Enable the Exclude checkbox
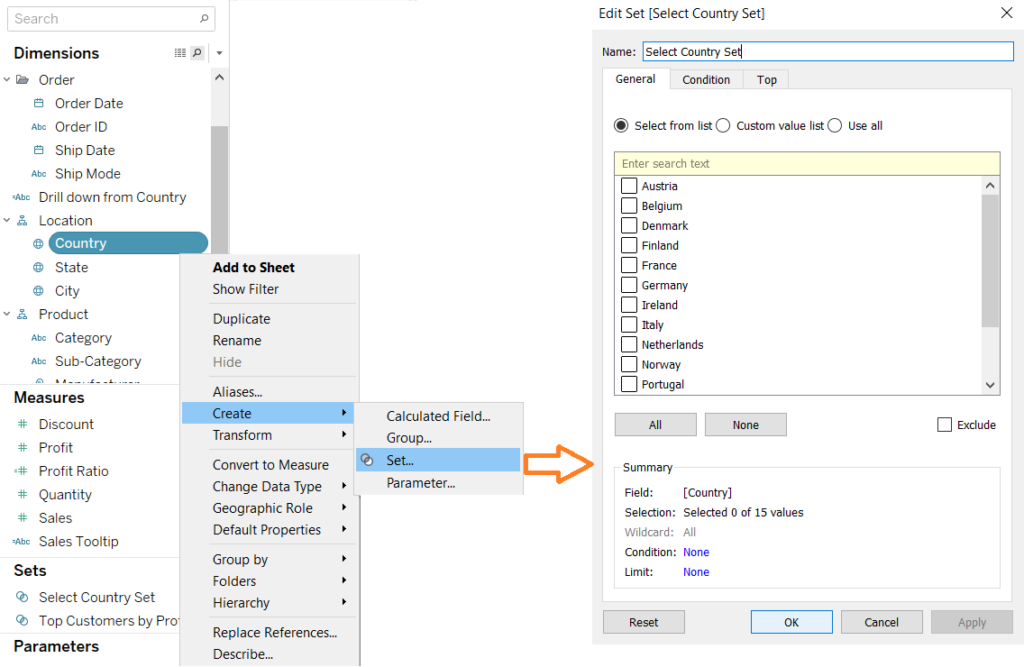 [945, 424]
